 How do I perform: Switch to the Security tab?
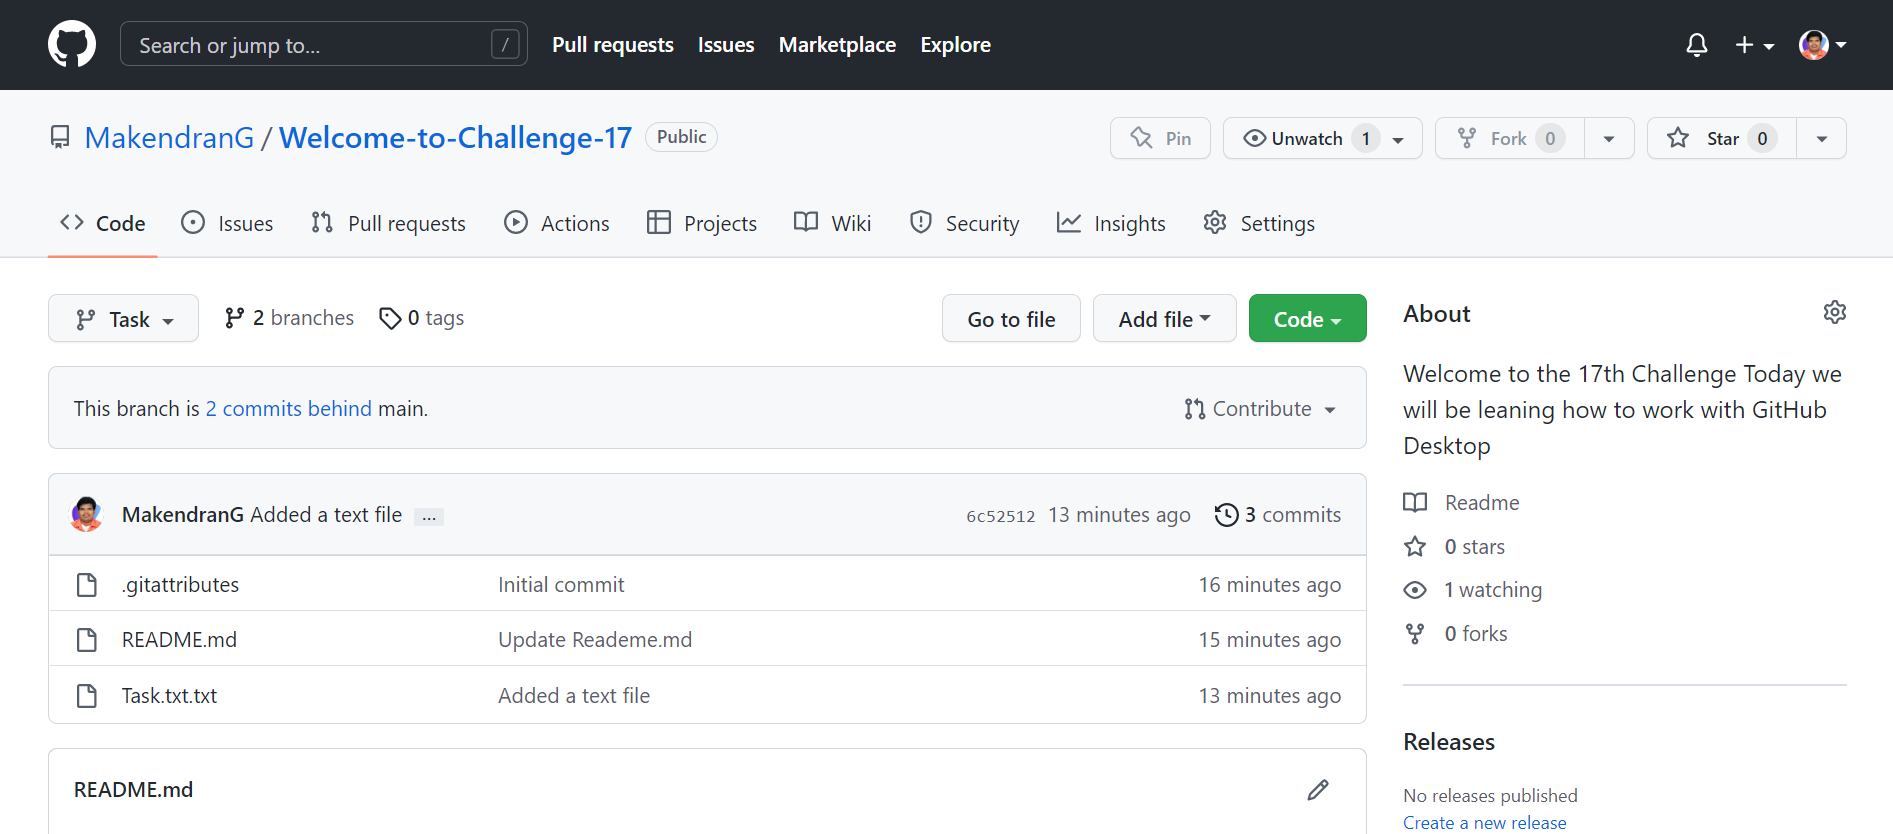(965, 223)
